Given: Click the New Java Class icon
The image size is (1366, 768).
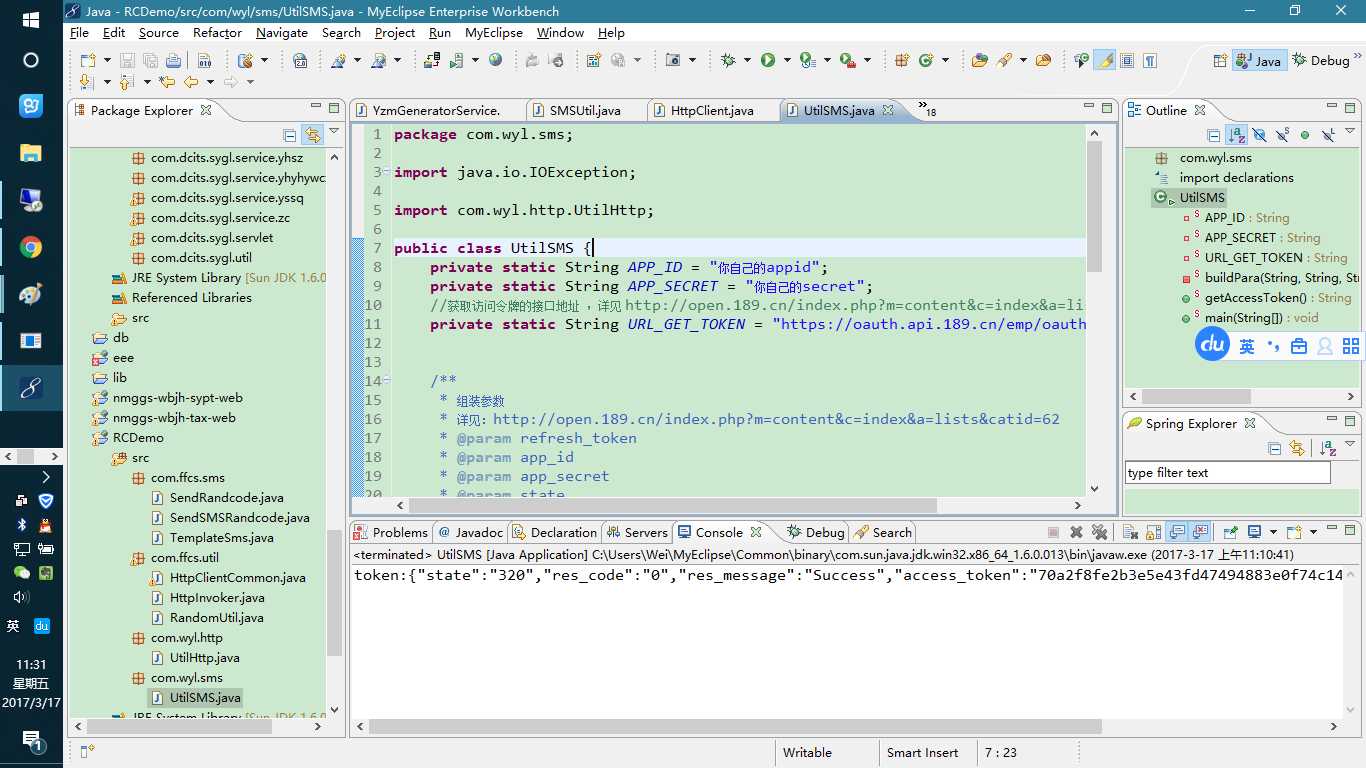Looking at the screenshot, I should click(x=927, y=60).
